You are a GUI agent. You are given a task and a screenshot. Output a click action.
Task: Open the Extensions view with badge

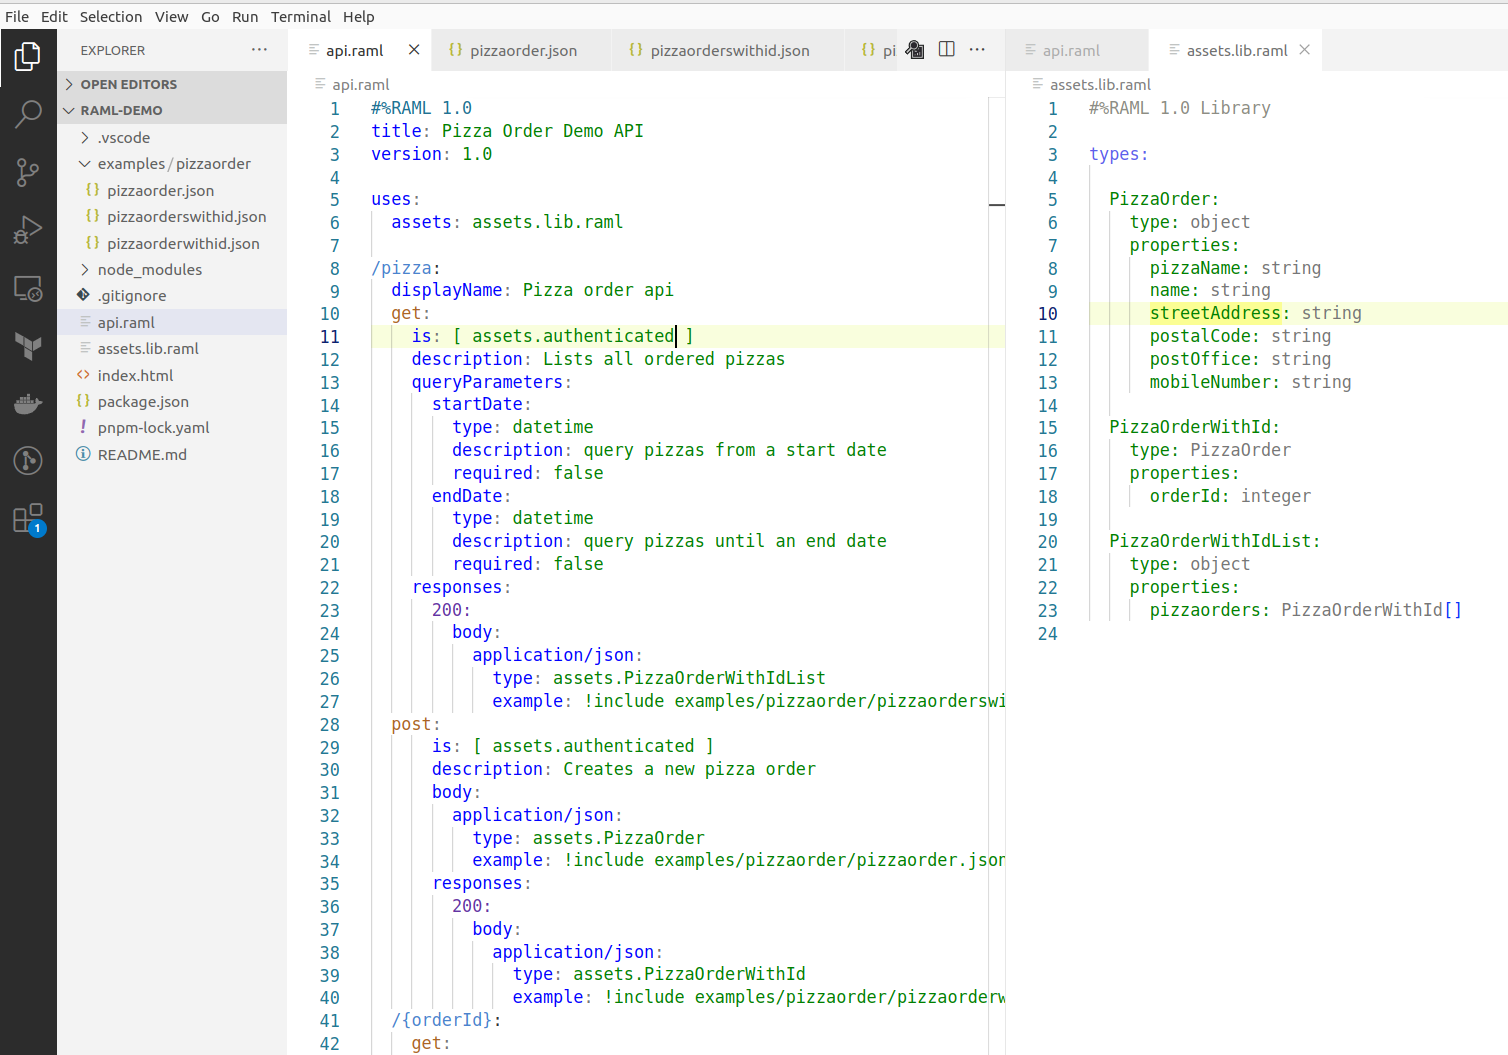[28, 519]
